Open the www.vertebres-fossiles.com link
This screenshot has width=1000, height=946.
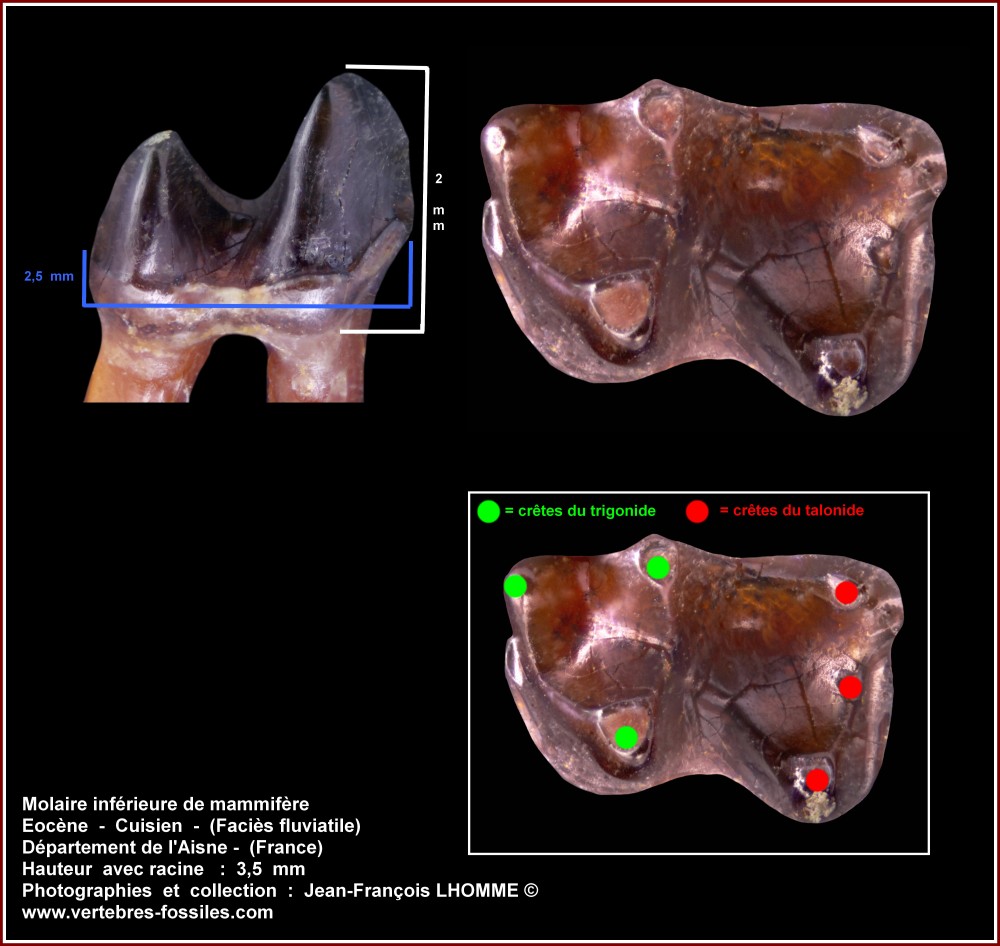click(x=147, y=912)
